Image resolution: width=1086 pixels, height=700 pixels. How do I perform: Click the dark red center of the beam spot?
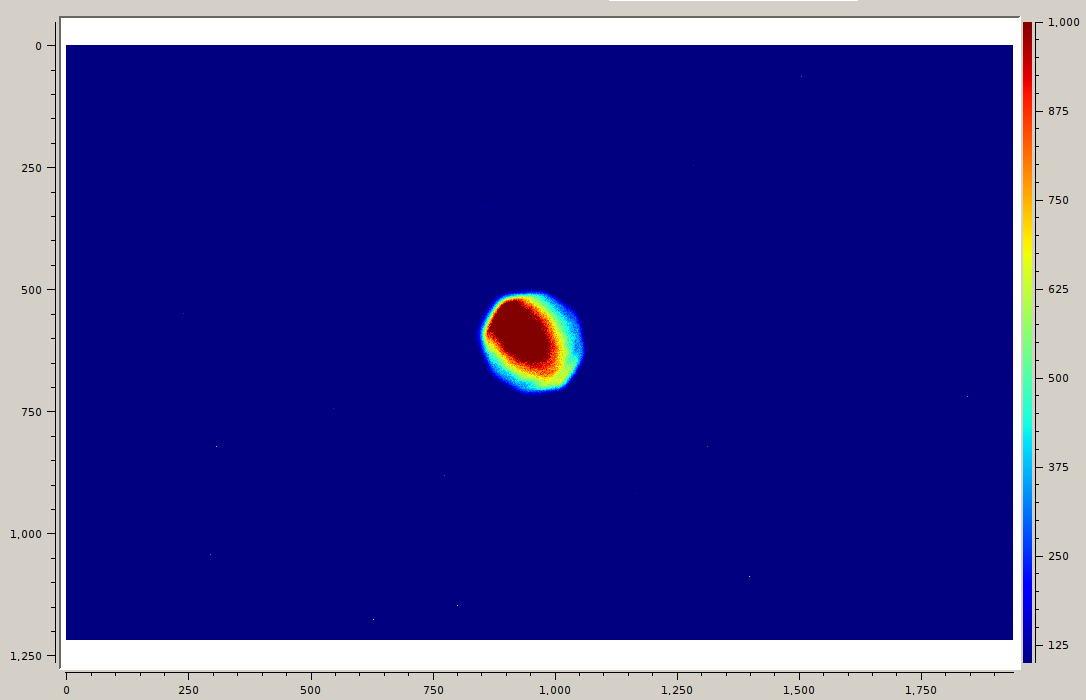coord(521,334)
